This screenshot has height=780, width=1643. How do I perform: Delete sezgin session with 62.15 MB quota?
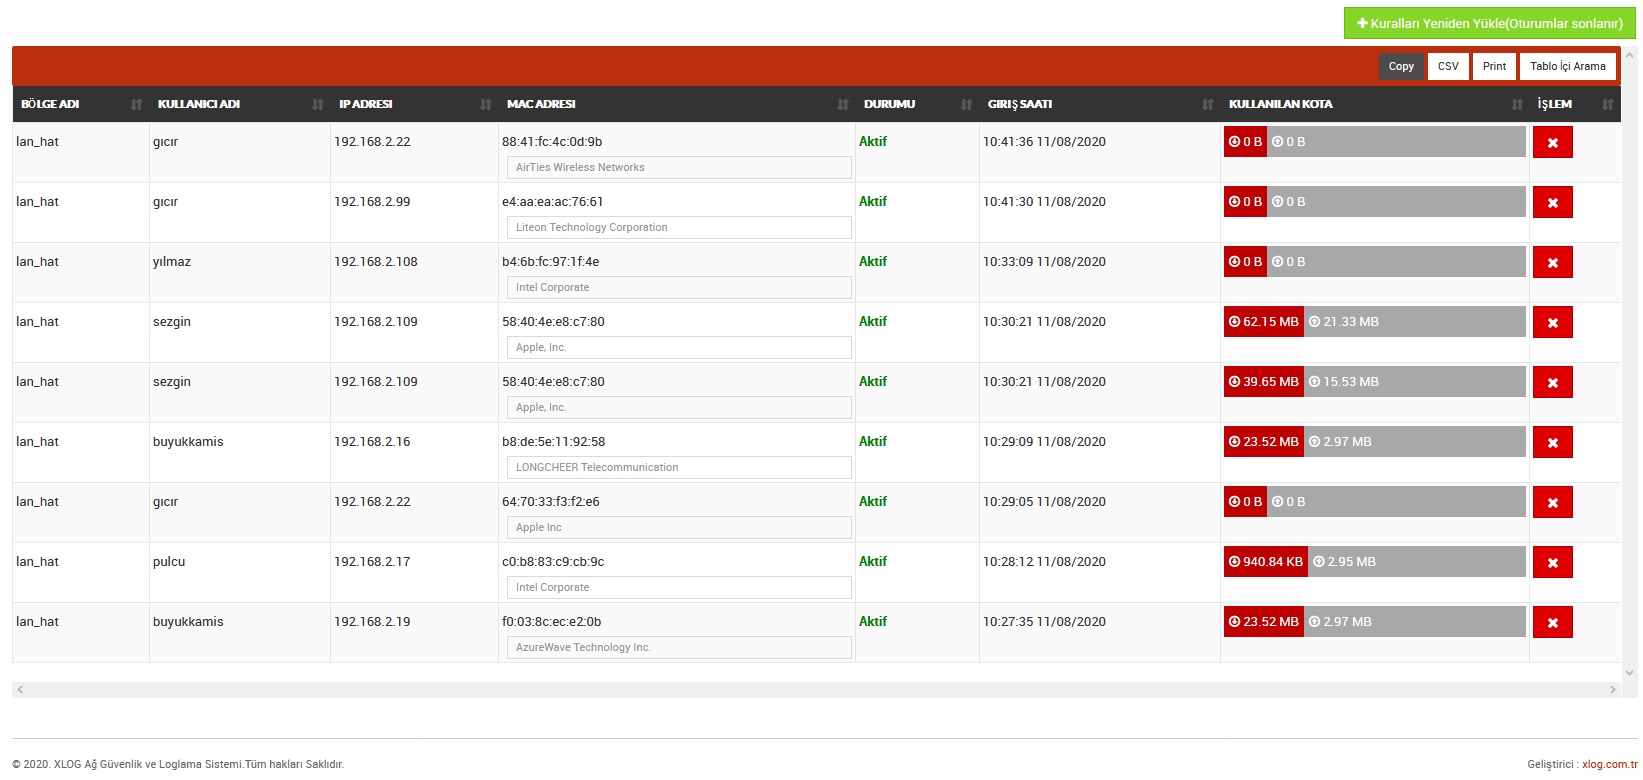click(1552, 322)
